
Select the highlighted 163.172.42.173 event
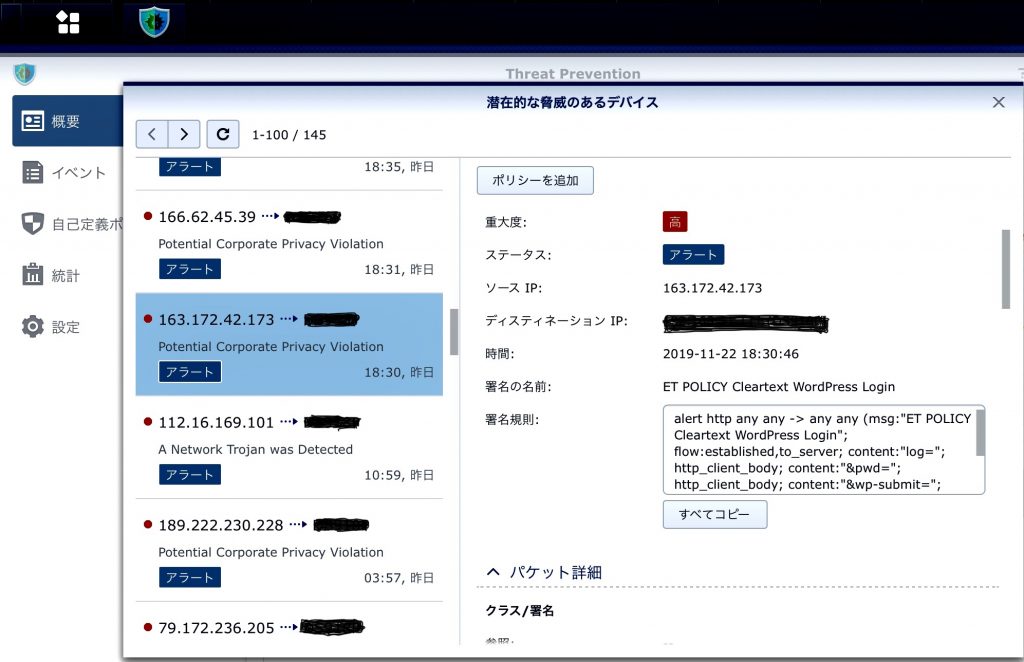289,345
